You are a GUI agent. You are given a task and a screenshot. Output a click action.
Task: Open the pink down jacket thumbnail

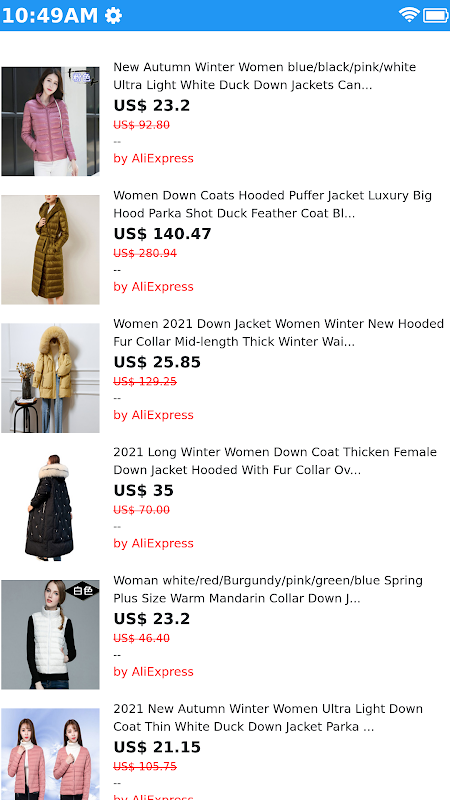click(x=51, y=121)
